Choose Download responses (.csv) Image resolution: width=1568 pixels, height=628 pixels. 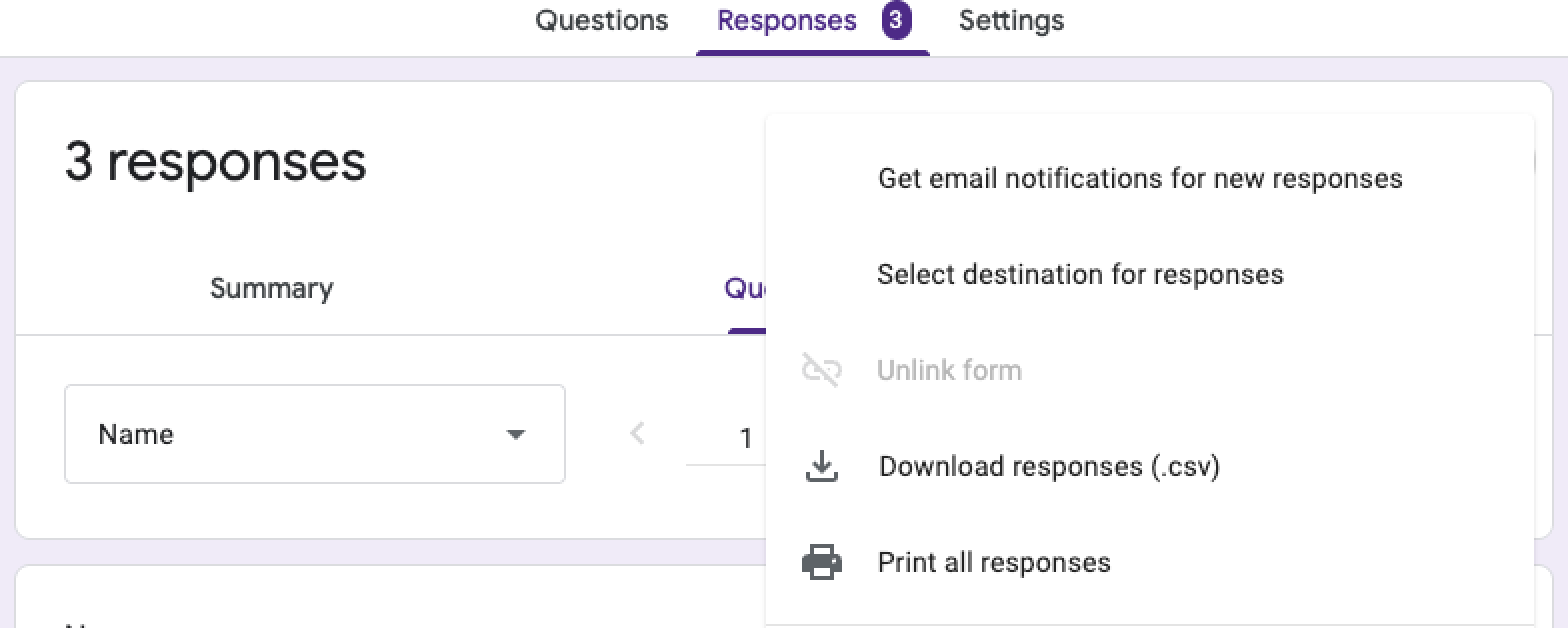pos(1048,466)
